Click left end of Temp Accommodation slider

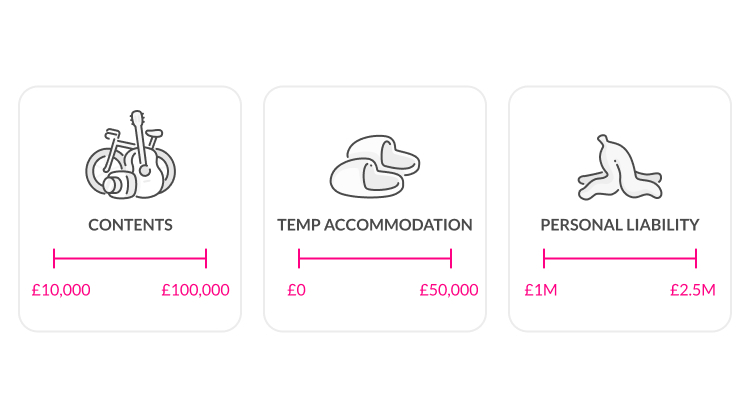(299, 259)
